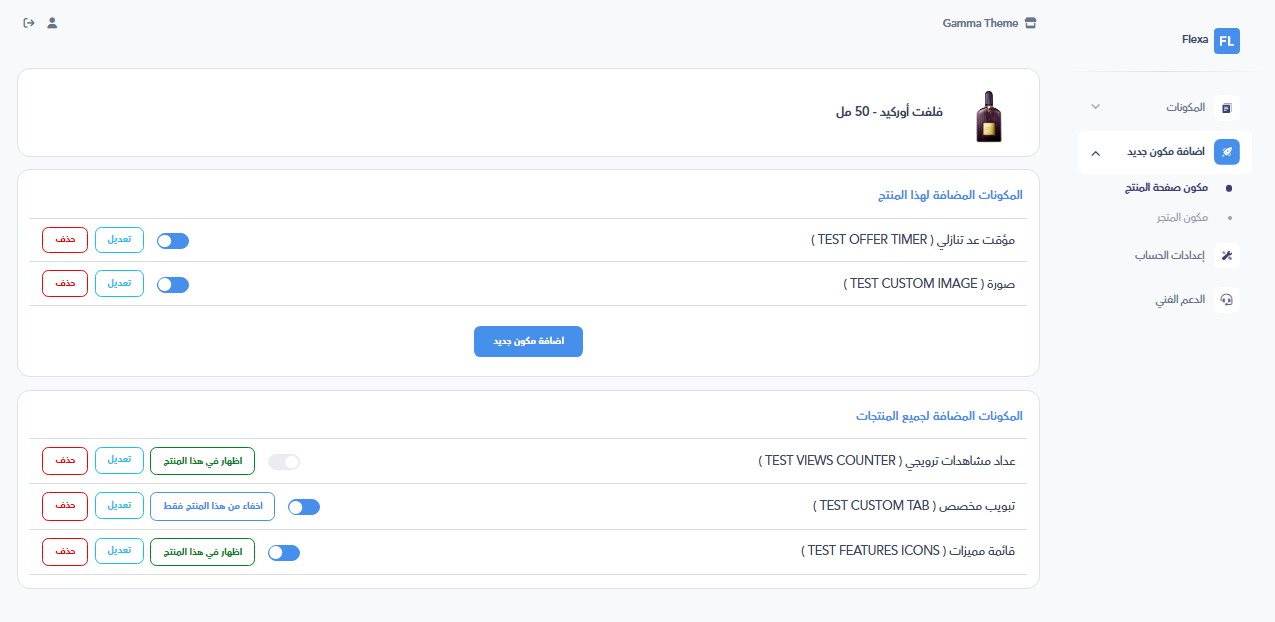
Task: Click اخفاء من هذا المنتج فقط button
Action: click(x=212, y=506)
